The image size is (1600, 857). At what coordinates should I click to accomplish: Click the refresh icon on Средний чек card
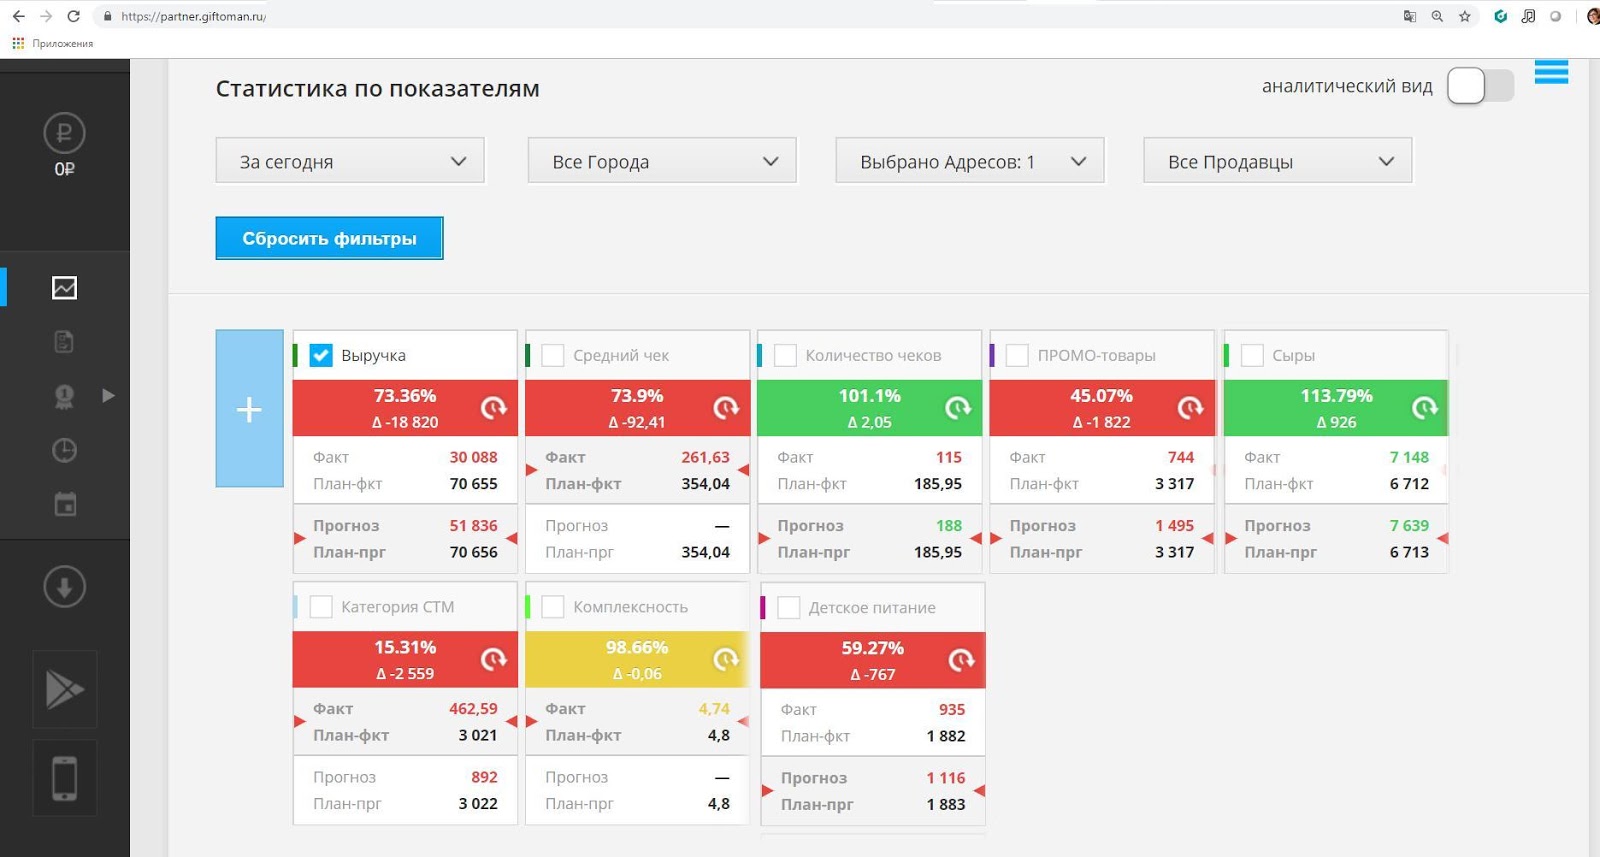[725, 408]
